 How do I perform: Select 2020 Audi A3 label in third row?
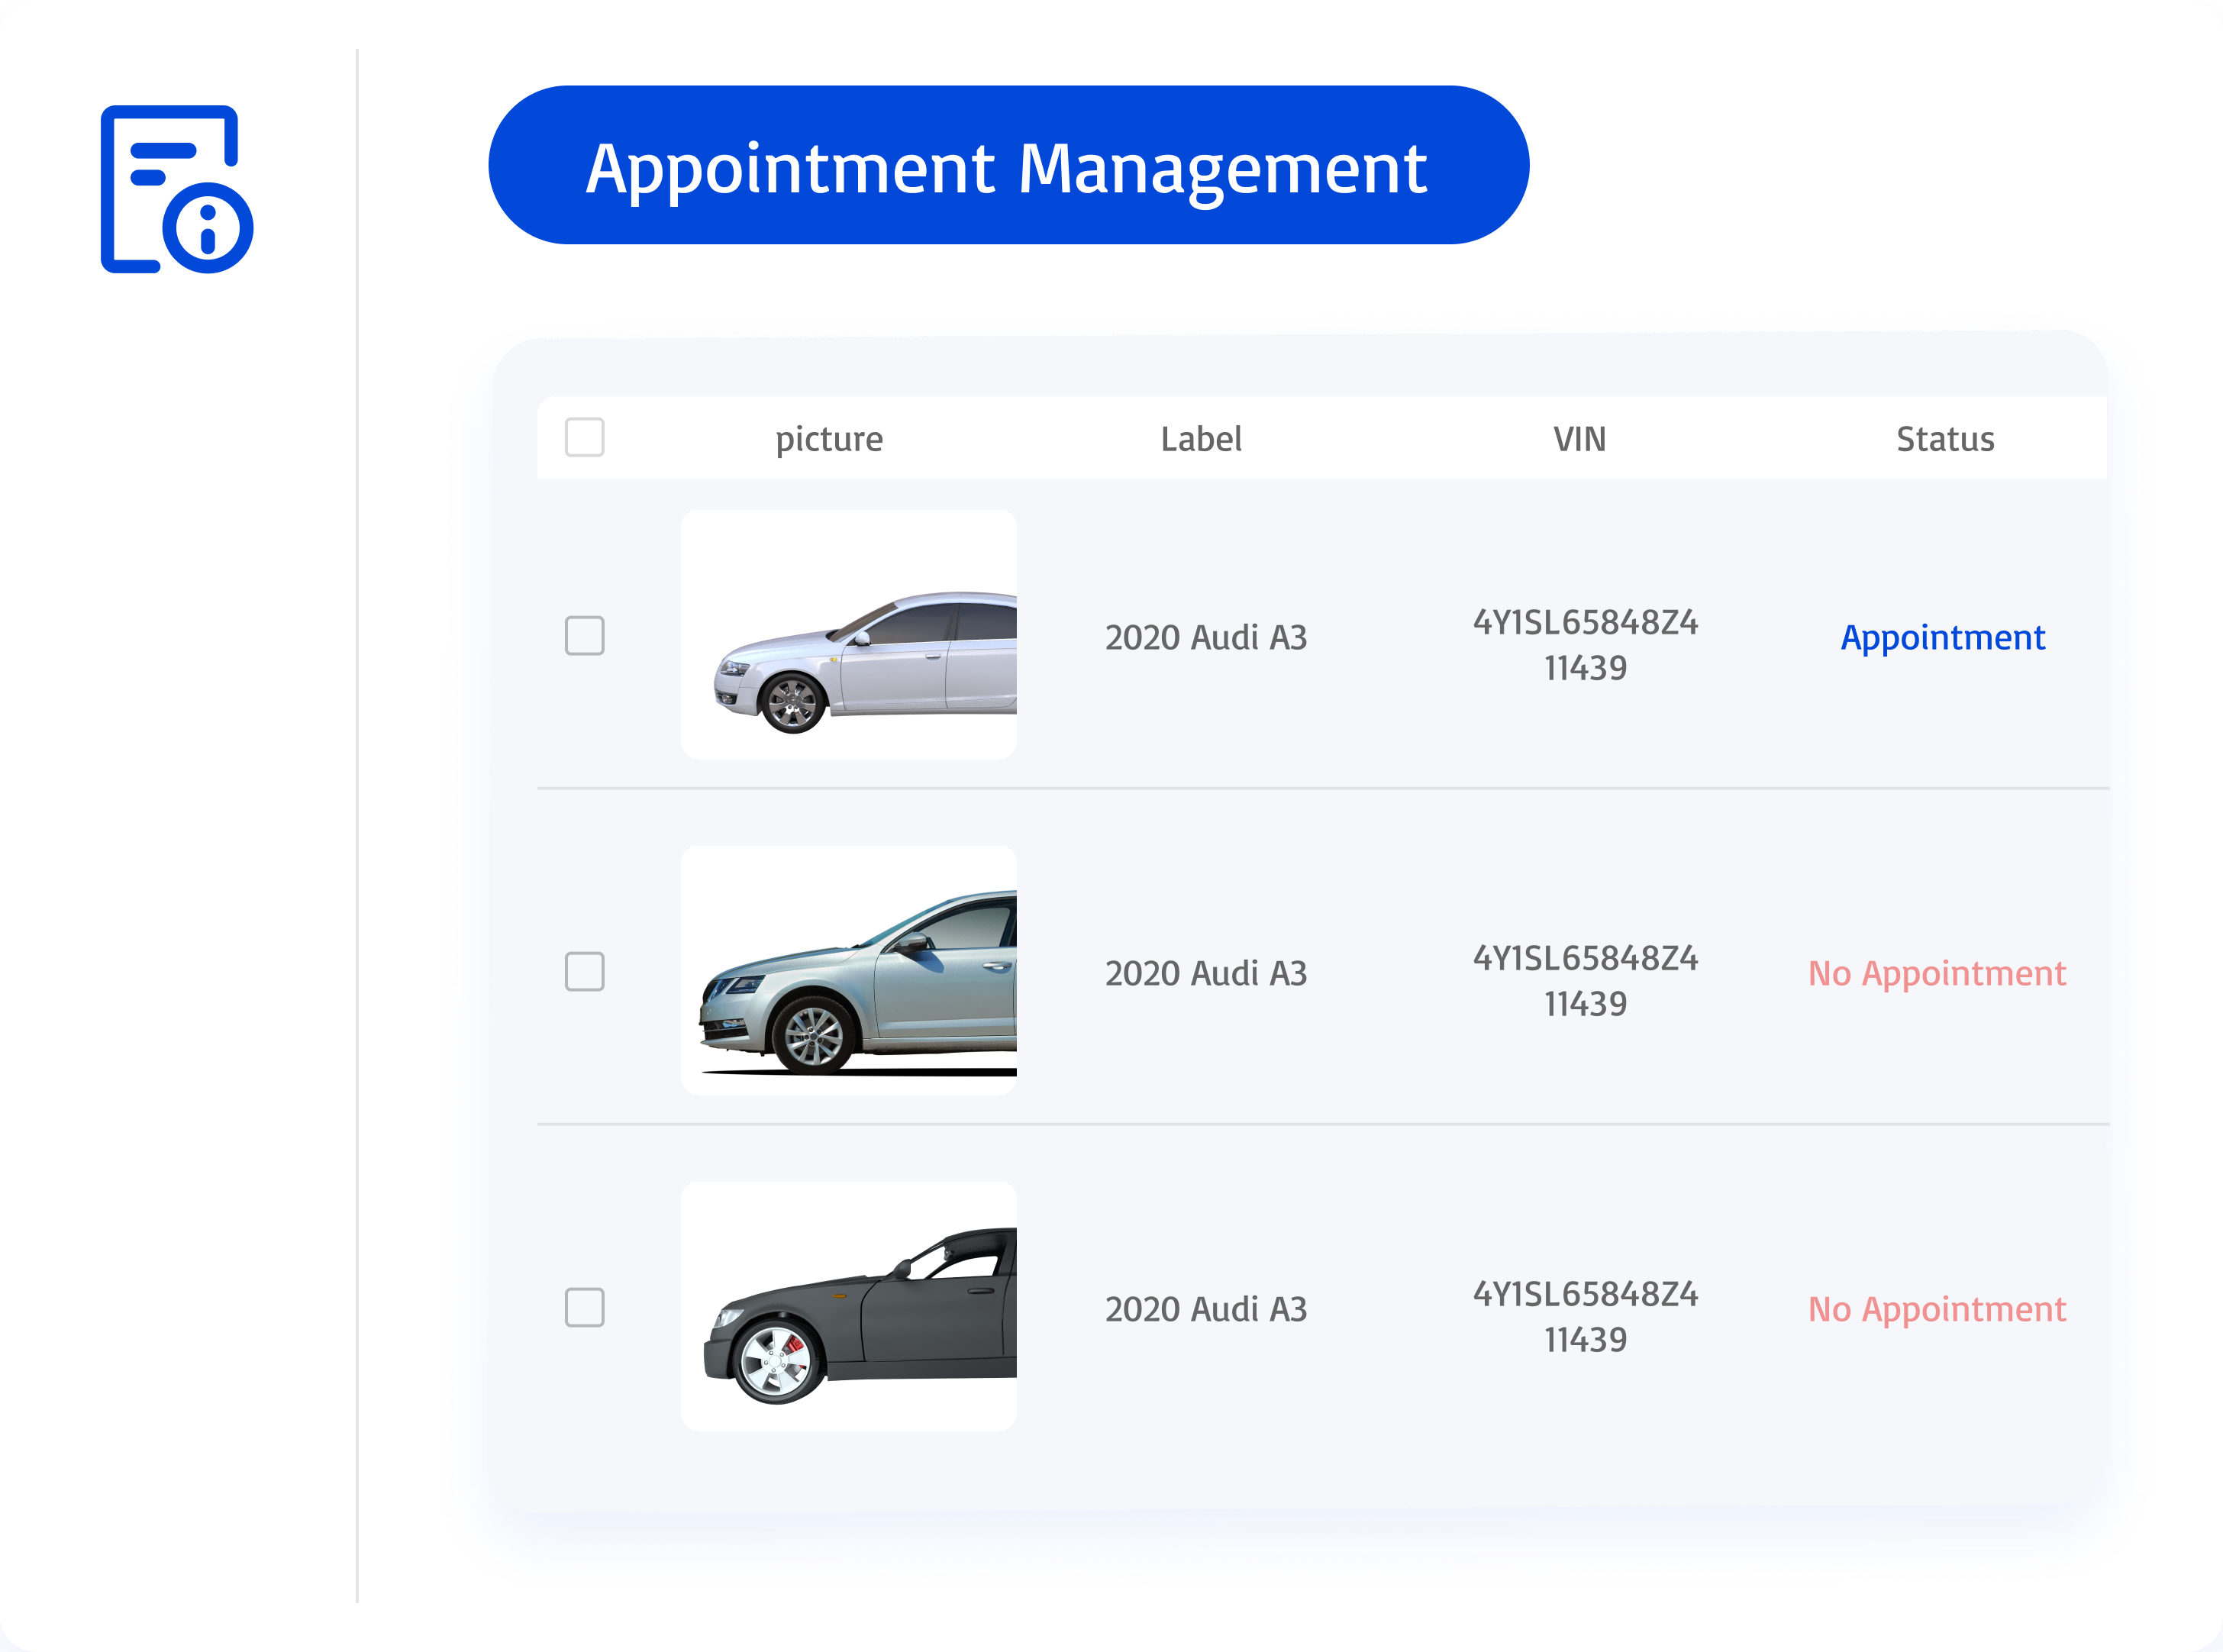coord(1206,1309)
